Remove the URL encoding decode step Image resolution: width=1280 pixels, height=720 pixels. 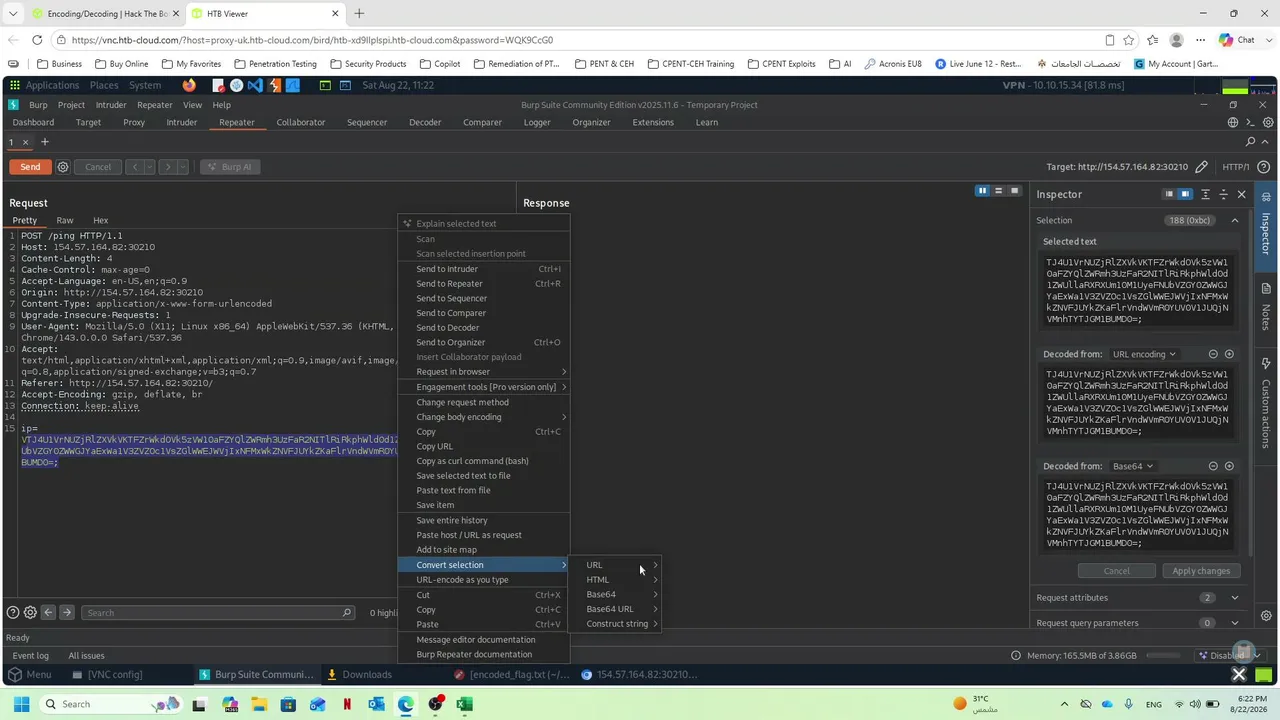(x=1213, y=354)
